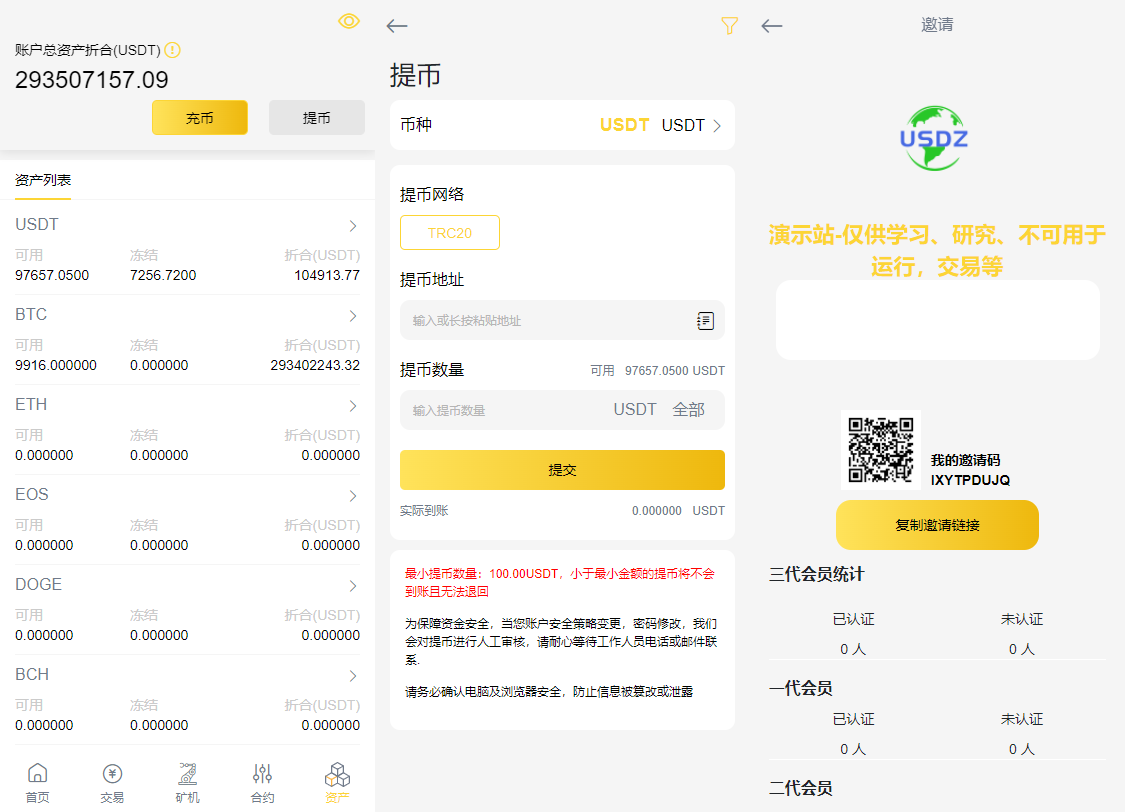Click the Copy invite link button
Screen dimensions: 1125x812
click(x=937, y=525)
